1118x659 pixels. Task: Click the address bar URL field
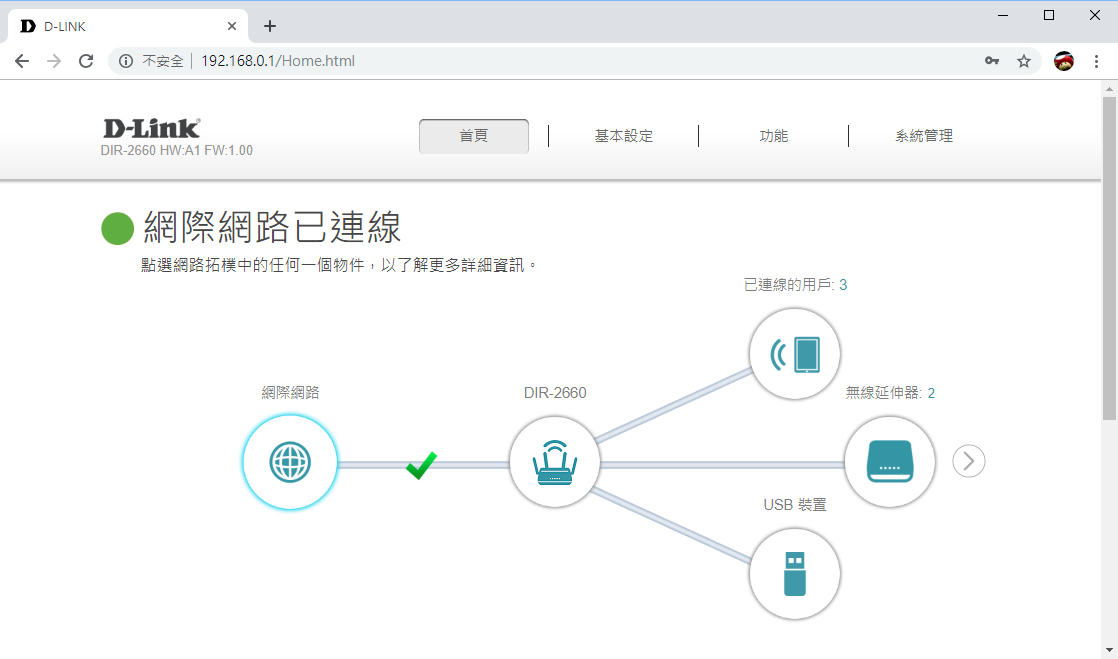click(x=574, y=61)
